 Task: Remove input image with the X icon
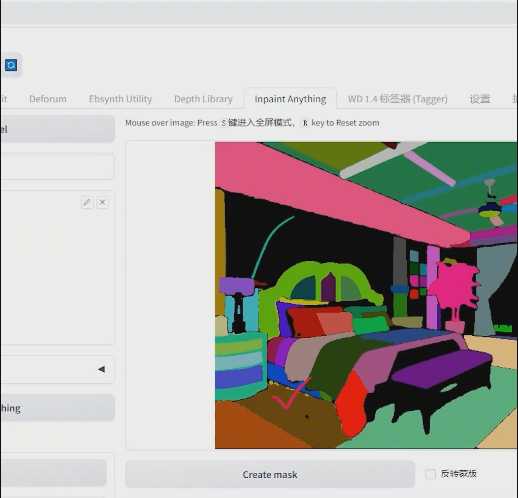102,203
